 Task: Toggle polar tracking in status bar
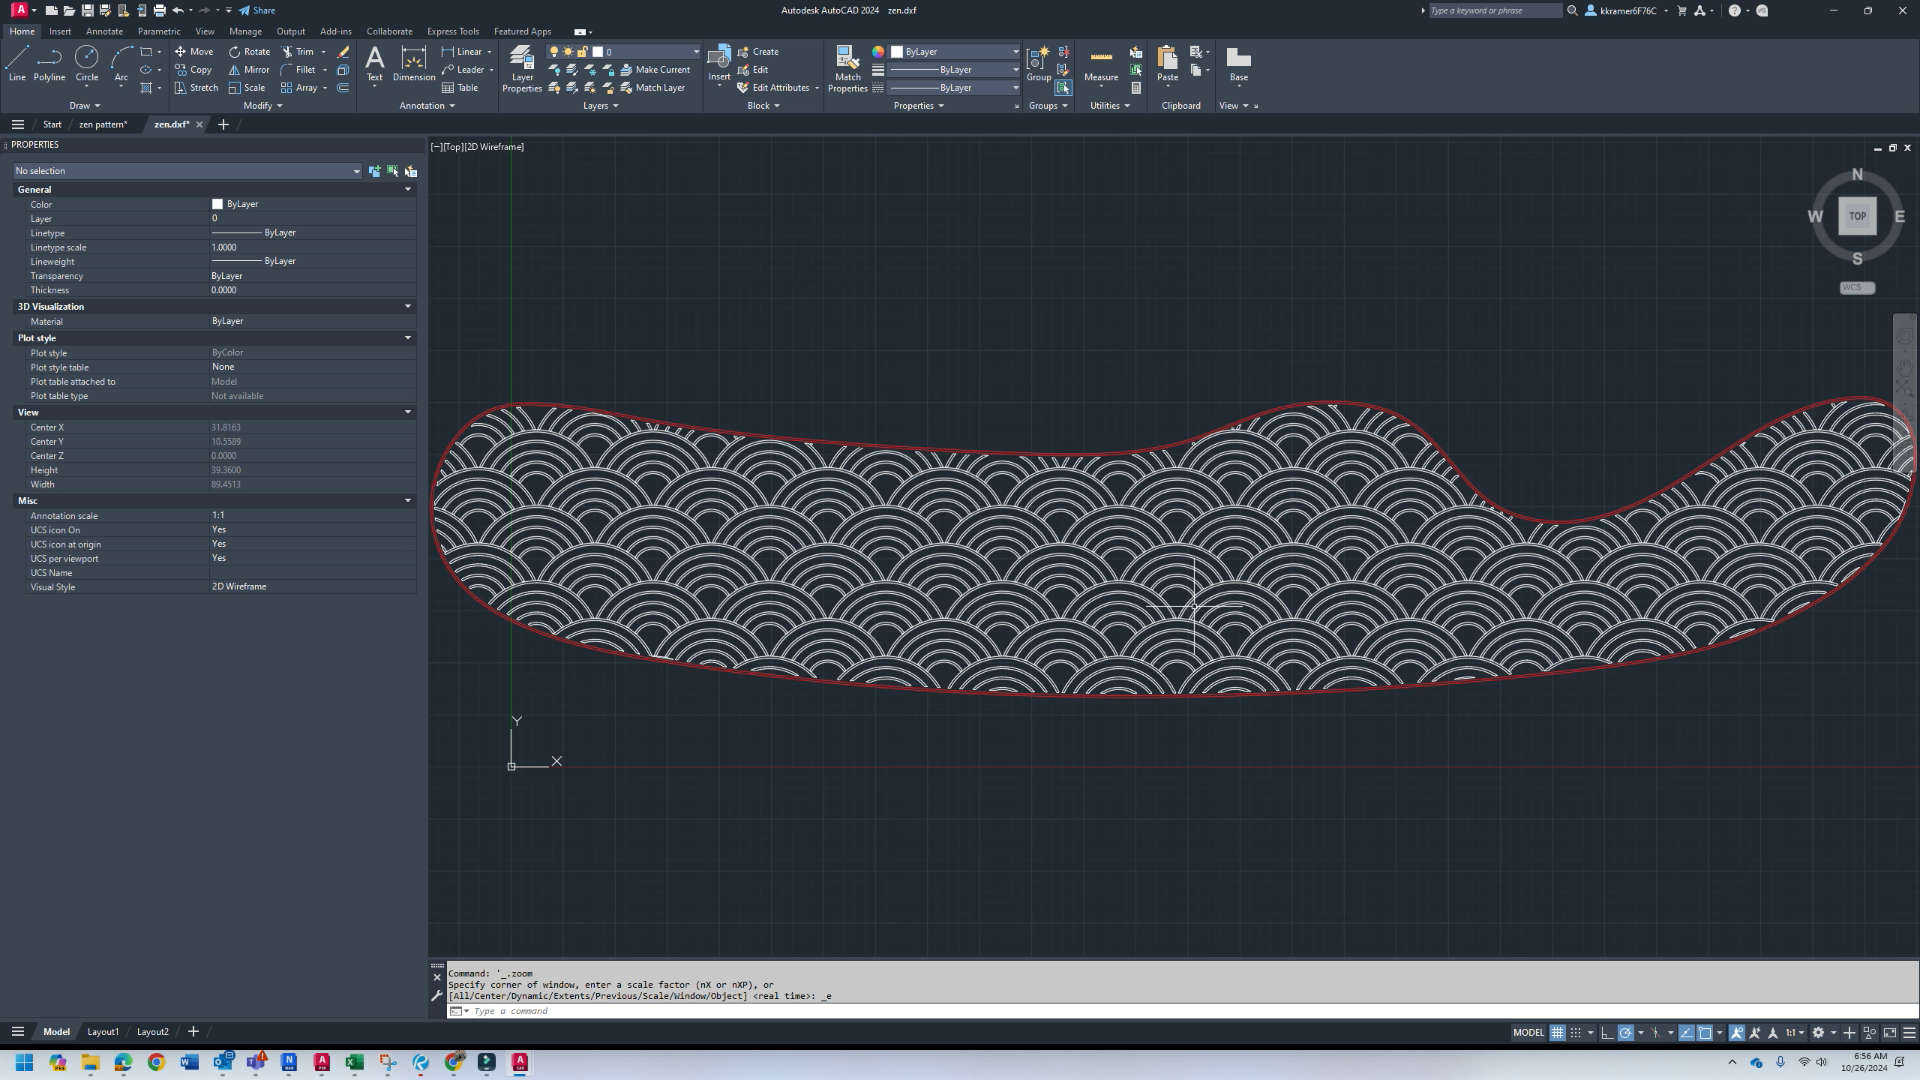(x=1626, y=1033)
